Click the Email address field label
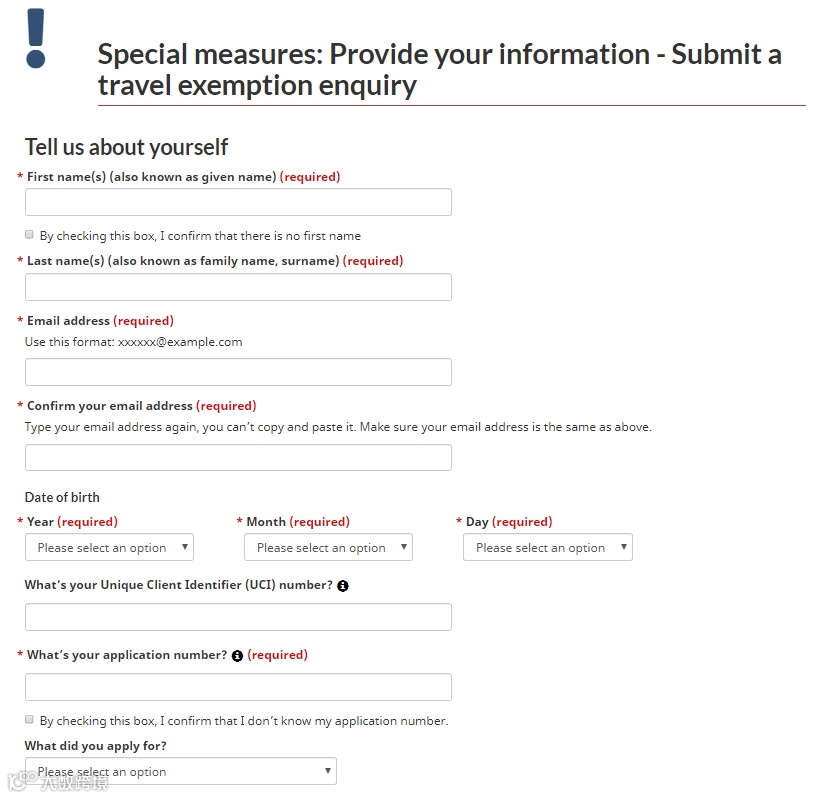The width and height of the screenshot is (823, 798). coord(69,321)
